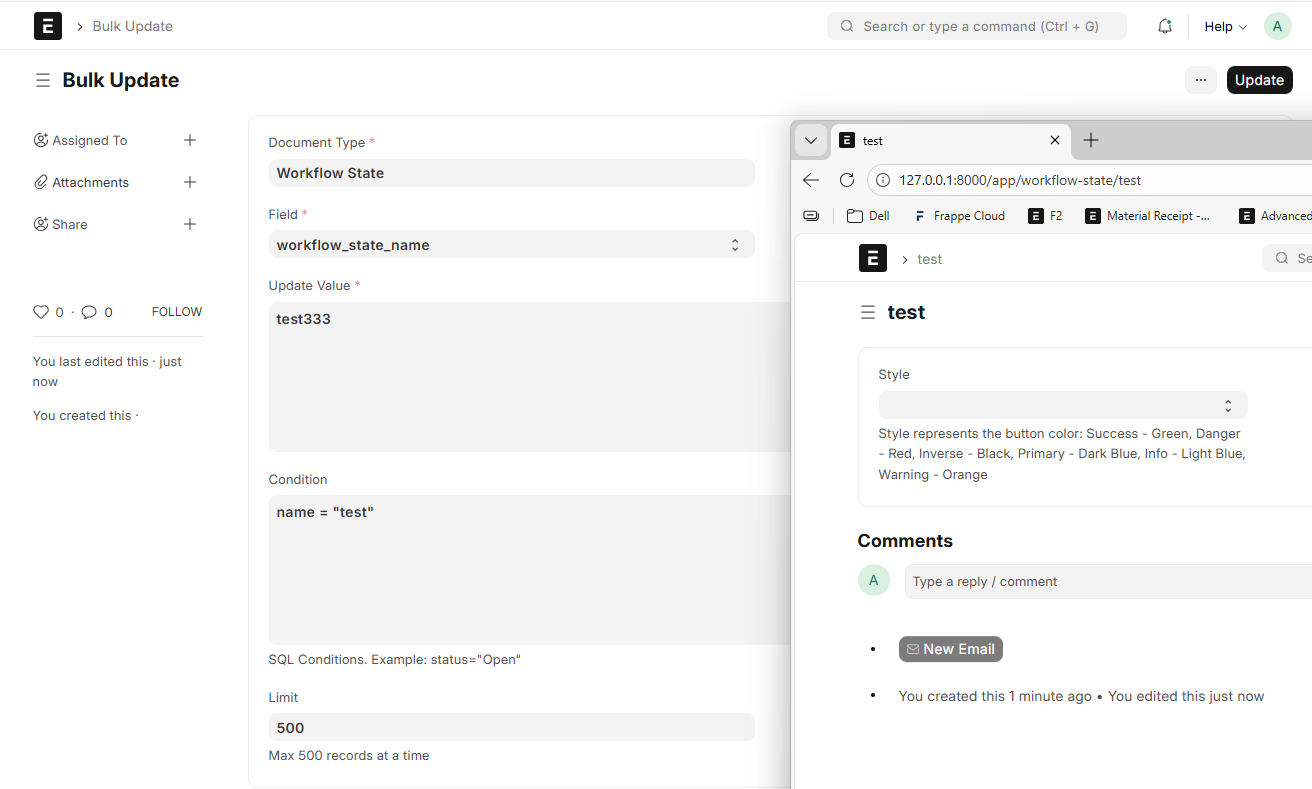The image size is (1312, 789).
Task: Add attachment using Attachments plus icon
Action: click(x=190, y=182)
